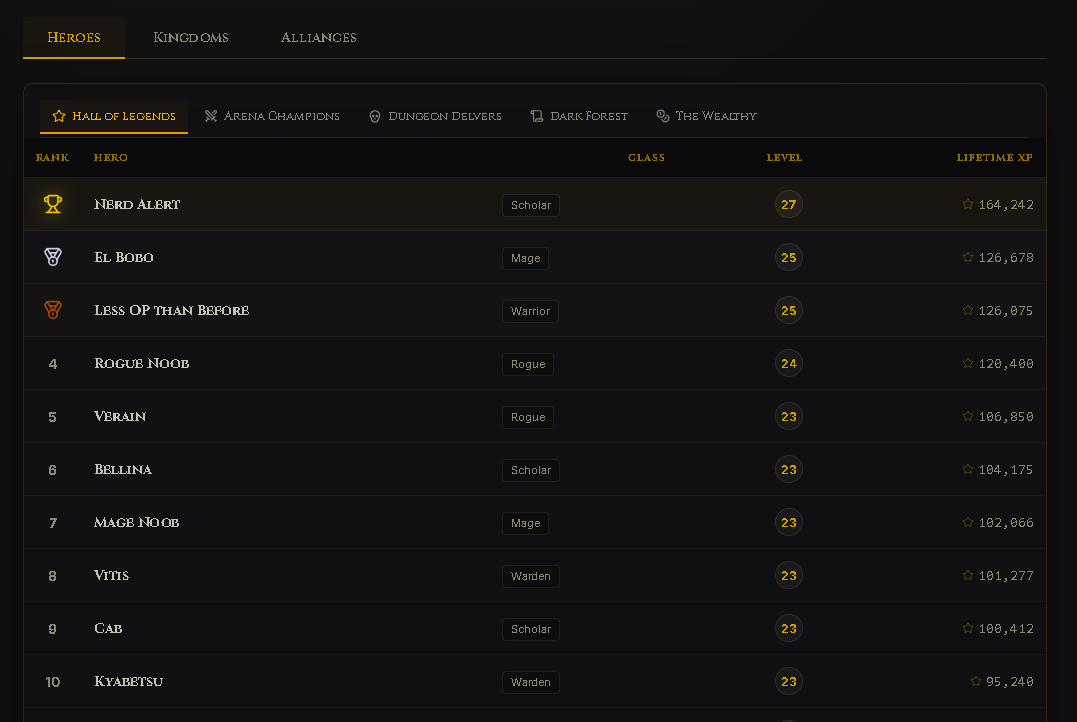Click El Bobo's silver medal icon
This screenshot has height=722, width=1077.
pyautogui.click(x=53, y=257)
